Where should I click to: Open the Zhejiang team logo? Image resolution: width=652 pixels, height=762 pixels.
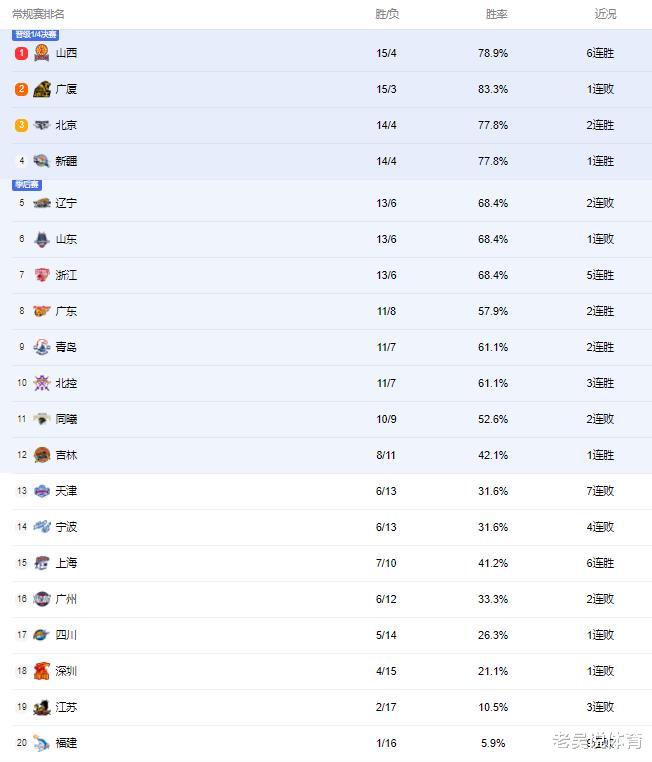click(x=42, y=275)
